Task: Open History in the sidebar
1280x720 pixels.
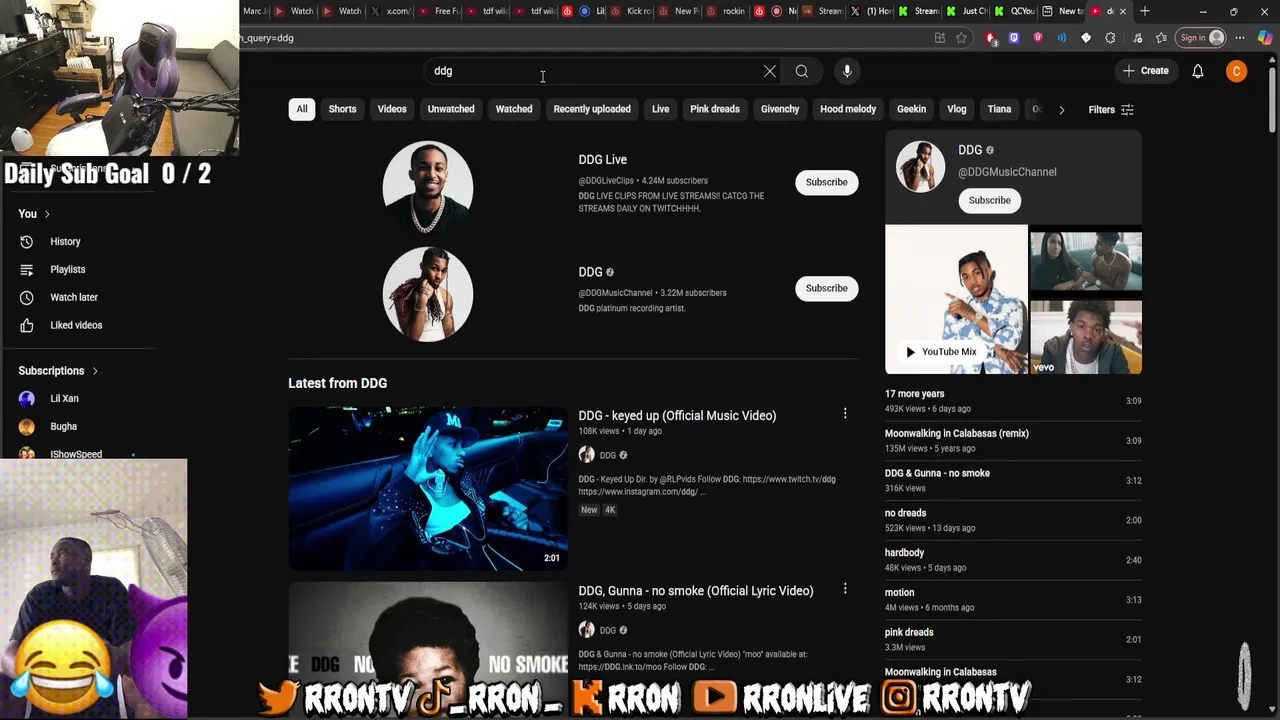Action: pos(65,241)
